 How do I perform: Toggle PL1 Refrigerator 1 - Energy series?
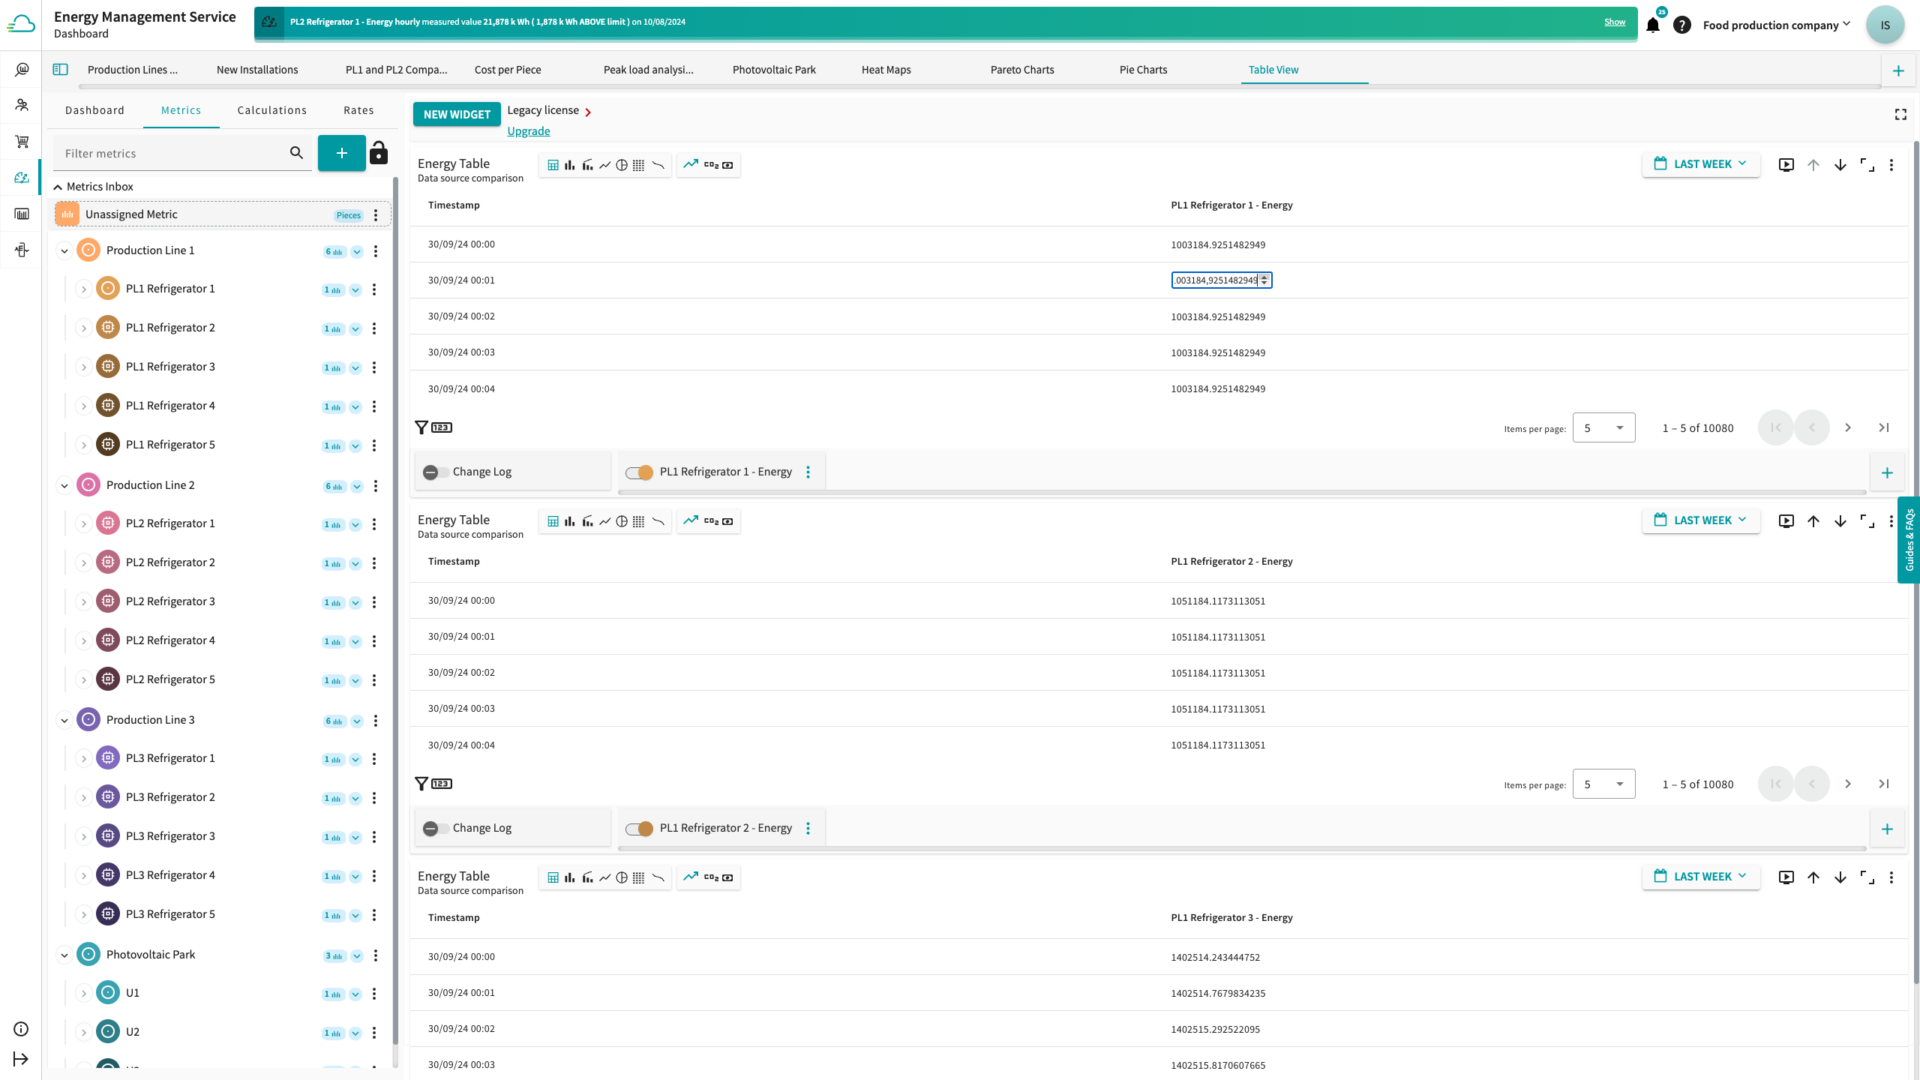click(x=639, y=473)
